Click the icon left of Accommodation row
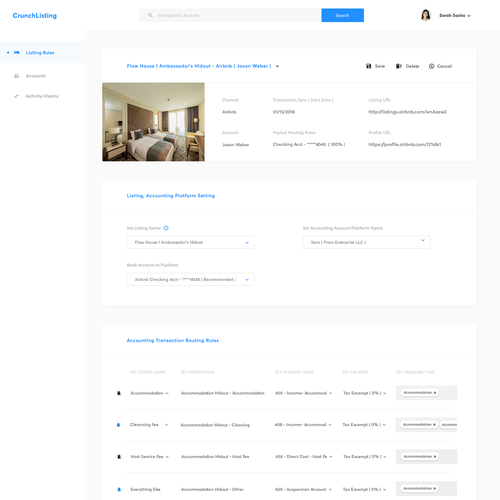Screen dimensions: 500x500 (x=119, y=393)
